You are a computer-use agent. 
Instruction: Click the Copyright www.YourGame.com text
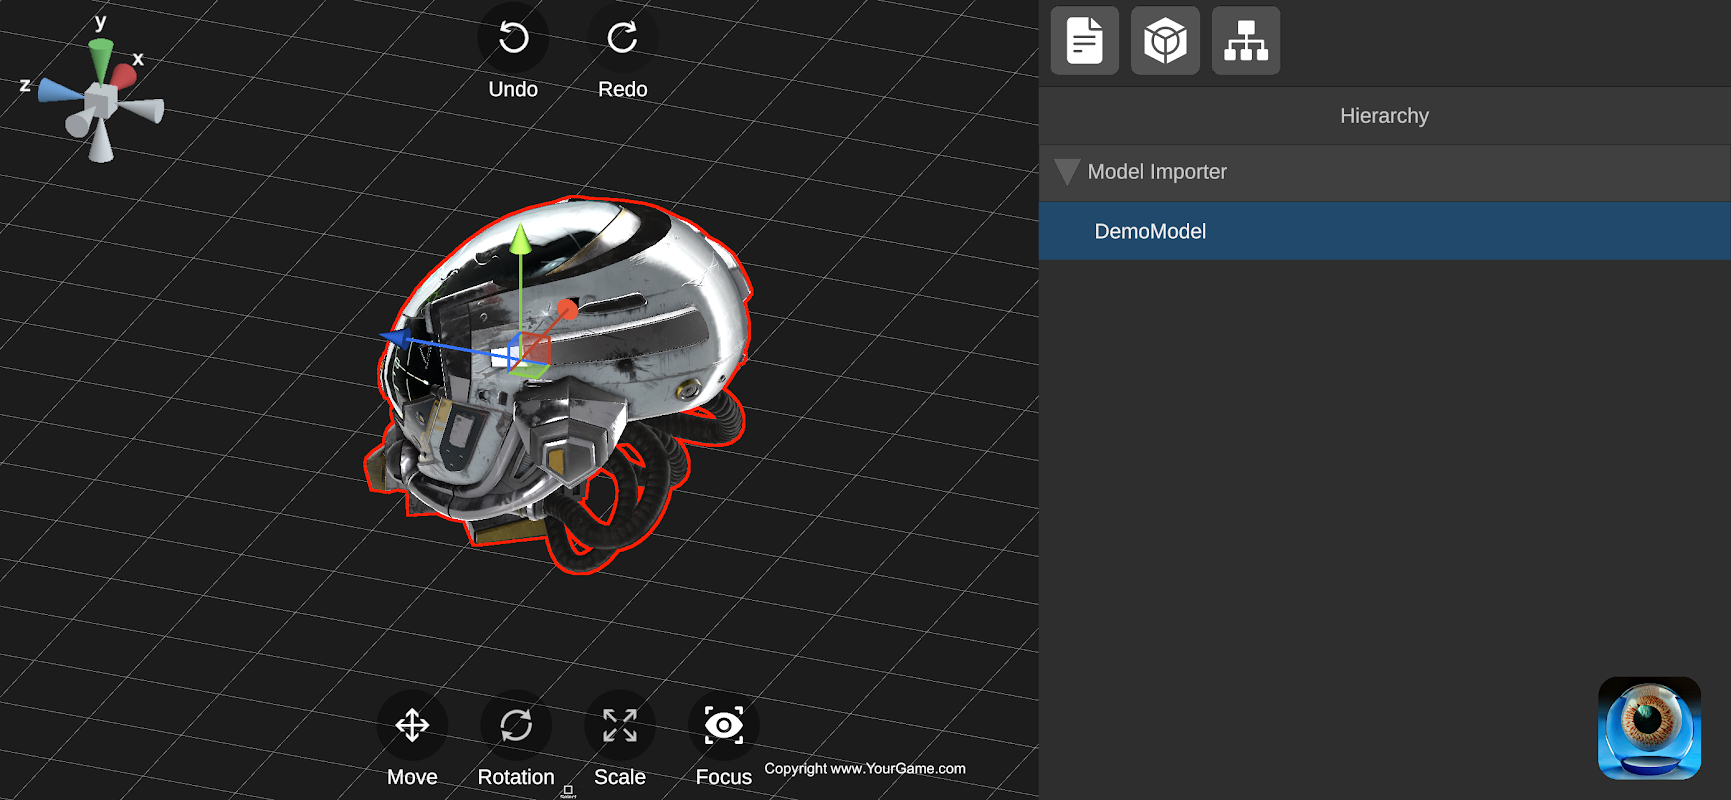pyautogui.click(x=865, y=769)
